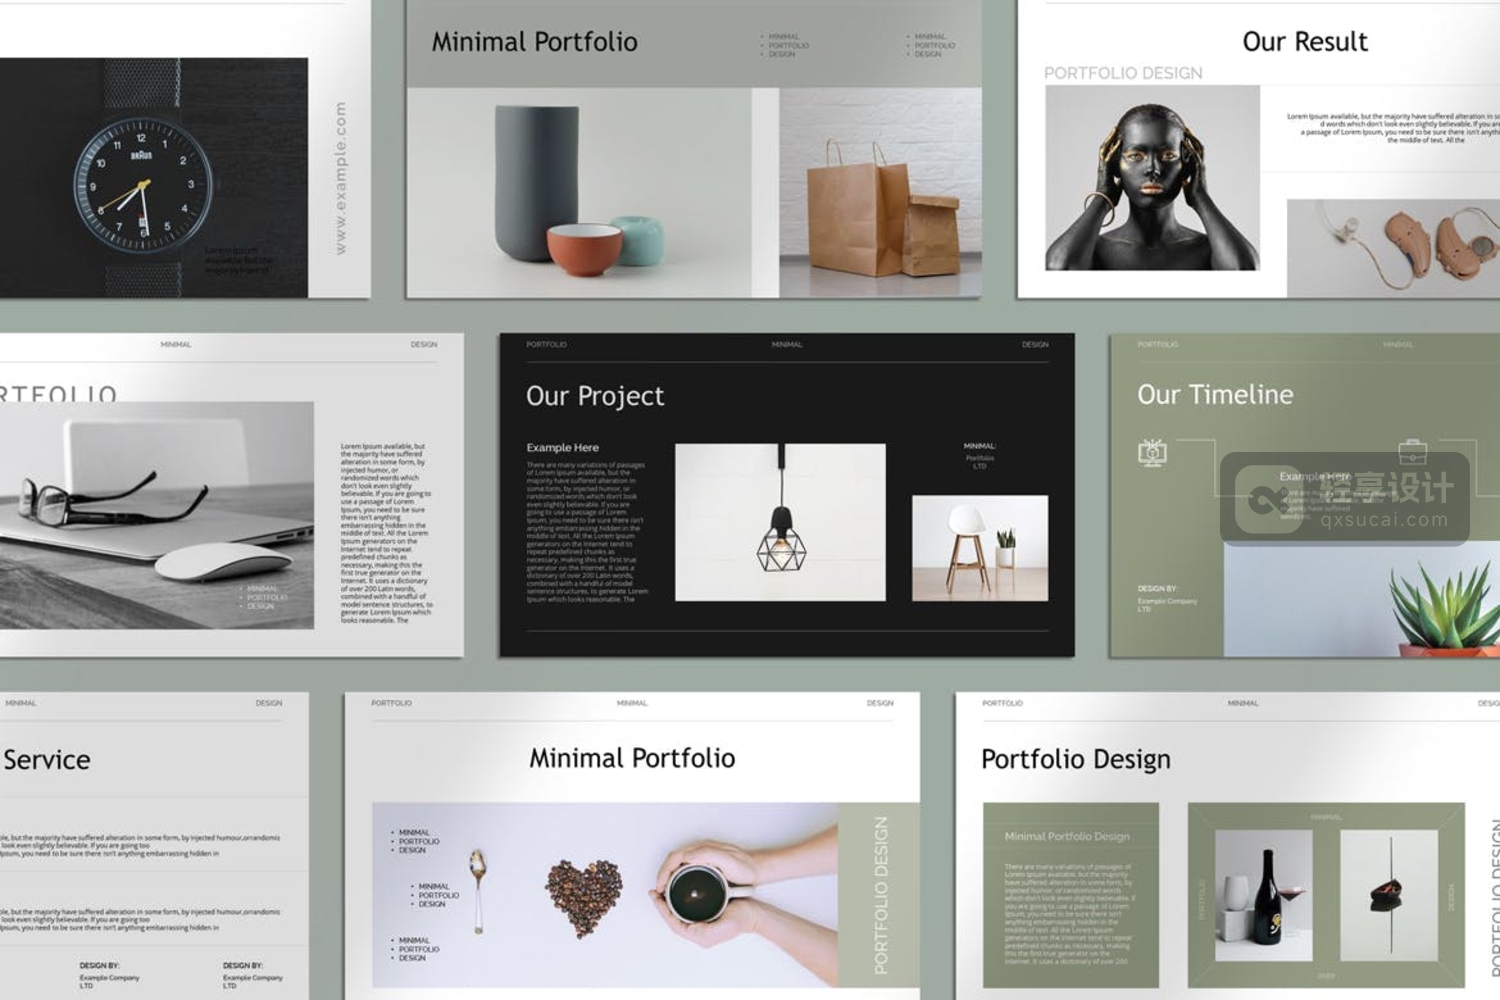Click the vertical PORTFOLIO DESIGN green tab

pos(880,895)
